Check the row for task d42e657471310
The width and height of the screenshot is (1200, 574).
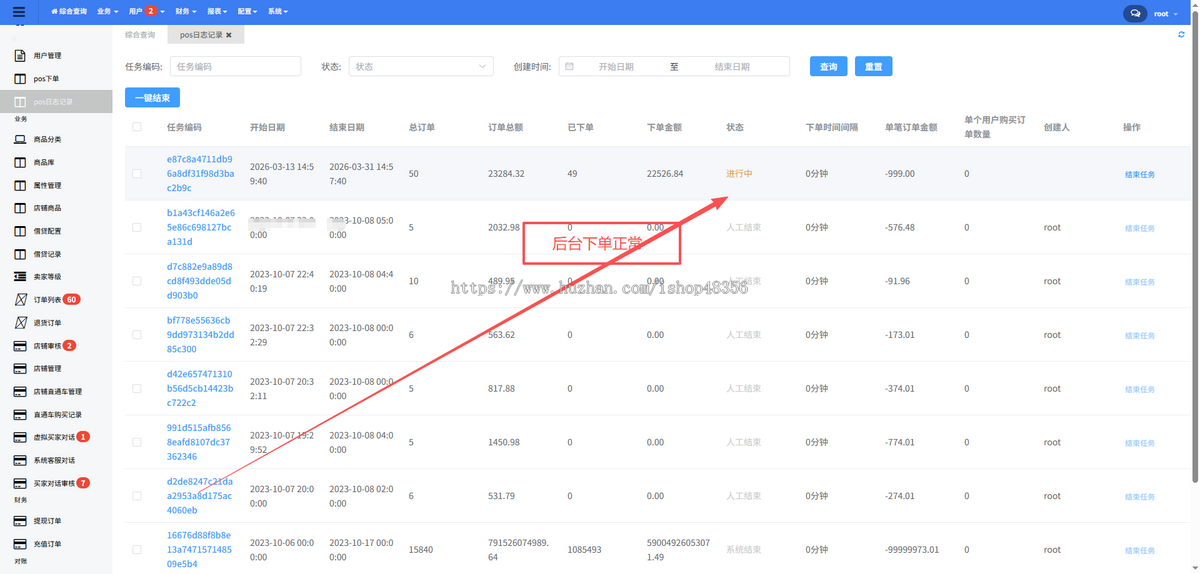137,388
